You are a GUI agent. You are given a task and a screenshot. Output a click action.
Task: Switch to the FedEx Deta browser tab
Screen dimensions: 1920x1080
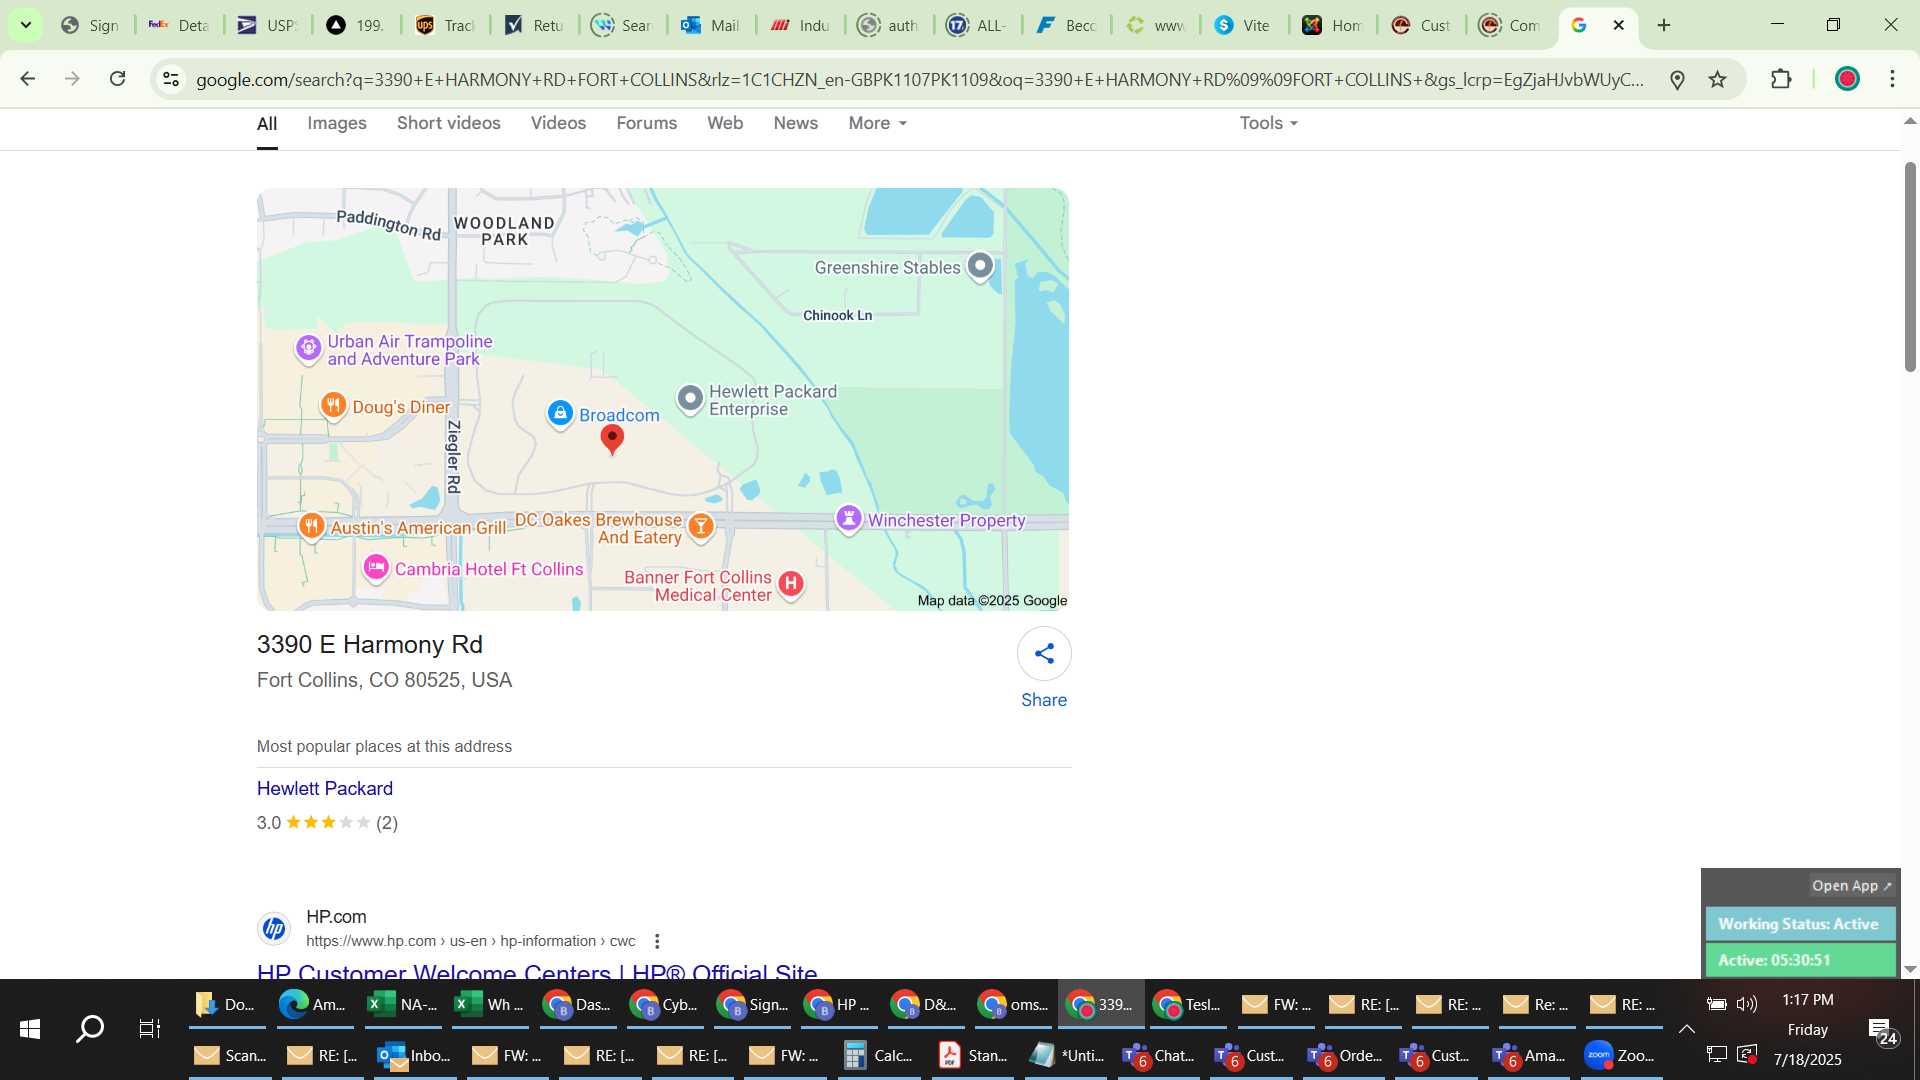point(179,25)
